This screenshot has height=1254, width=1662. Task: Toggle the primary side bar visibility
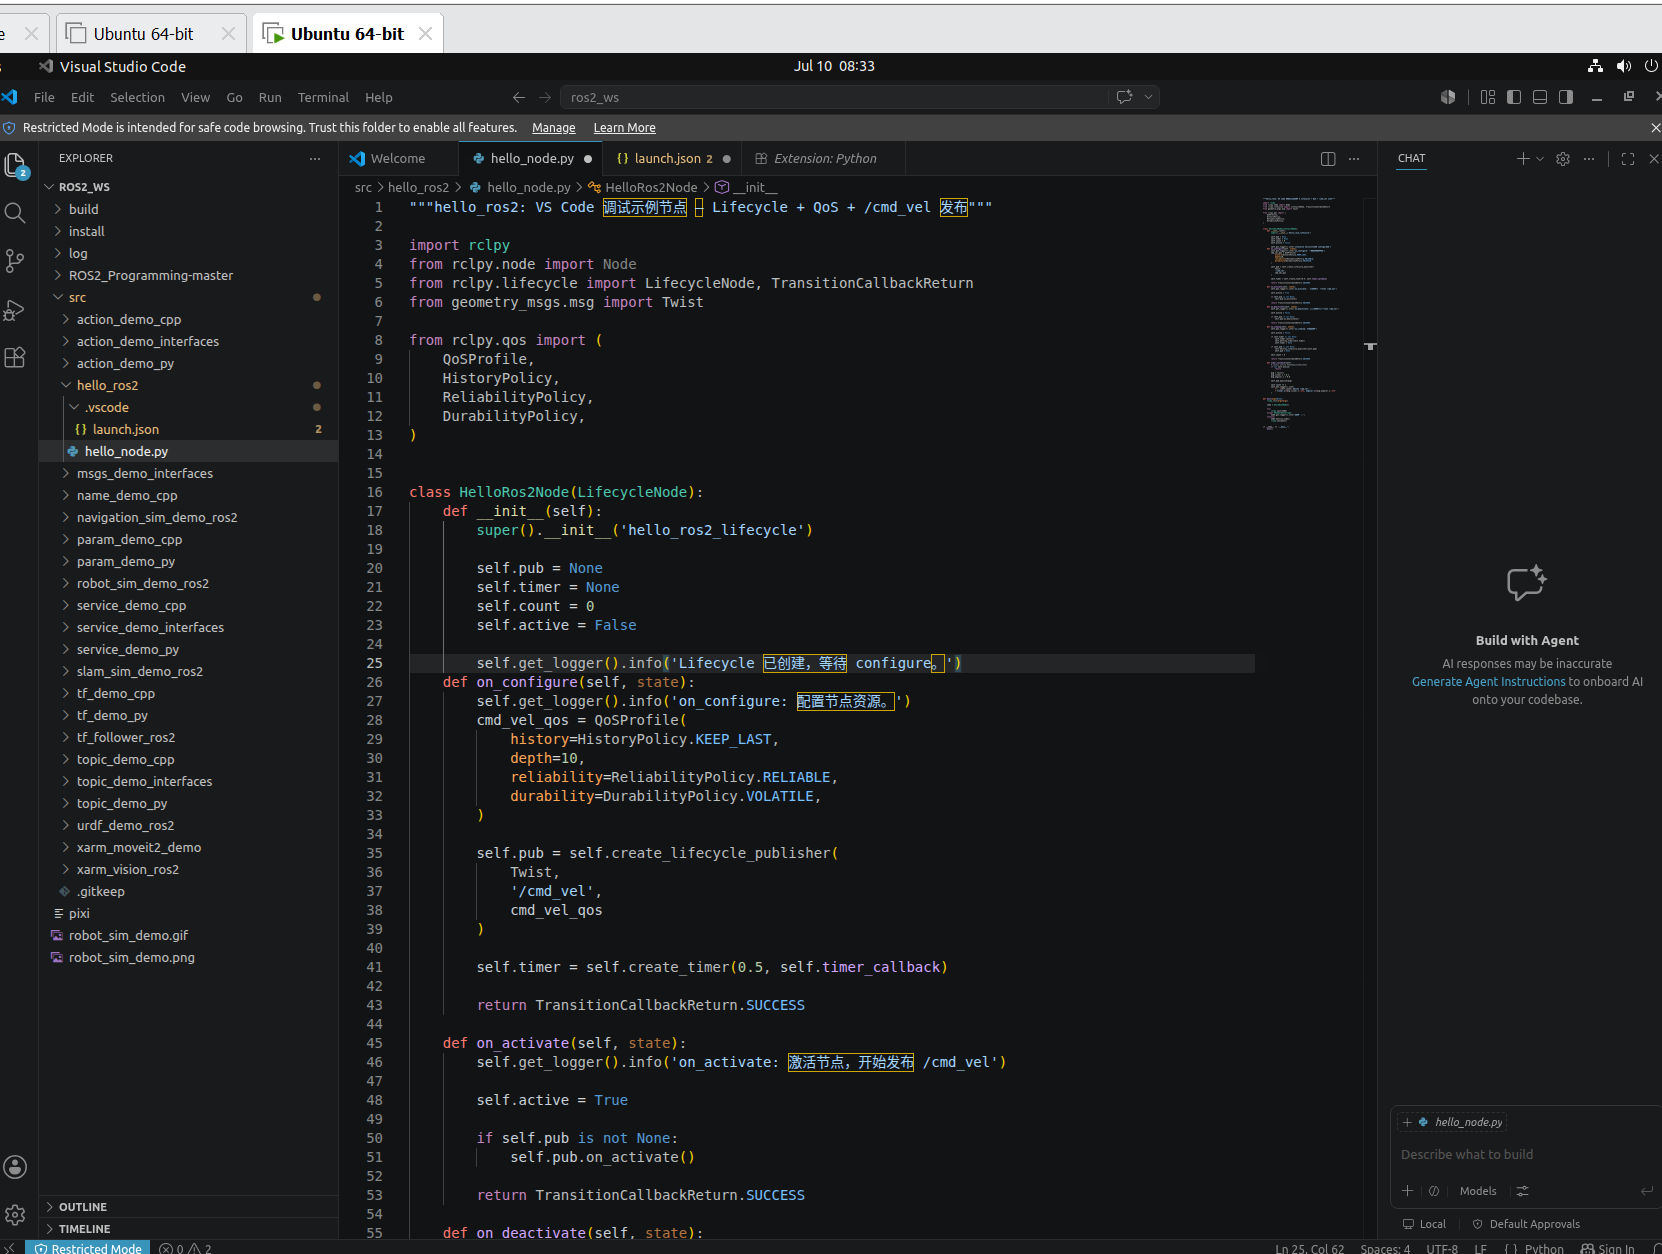coord(1514,97)
